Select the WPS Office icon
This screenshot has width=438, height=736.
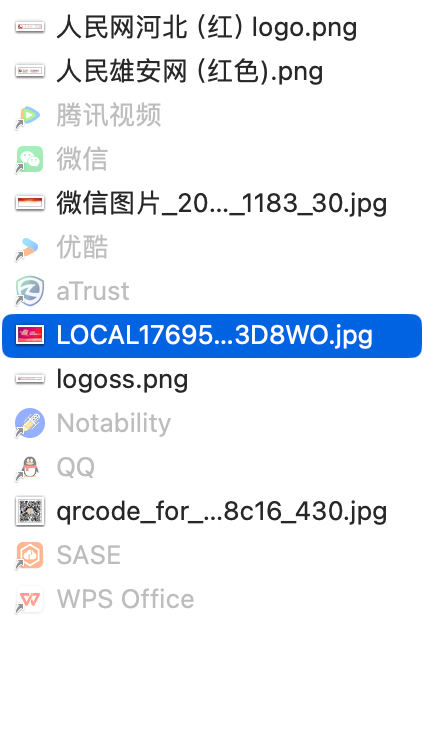point(30,599)
